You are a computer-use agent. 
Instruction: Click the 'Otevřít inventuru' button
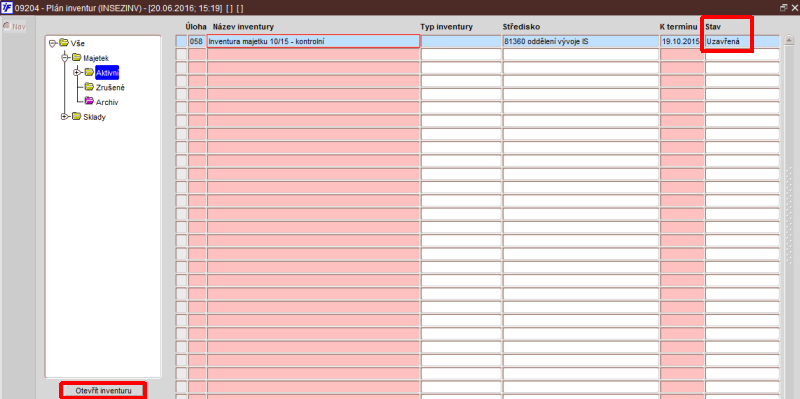[x=103, y=391]
